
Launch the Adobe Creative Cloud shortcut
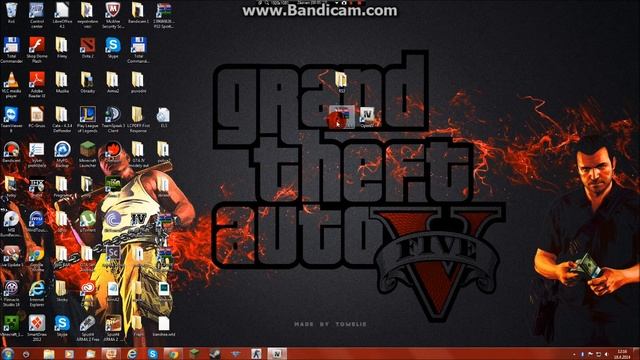pos(87,289)
